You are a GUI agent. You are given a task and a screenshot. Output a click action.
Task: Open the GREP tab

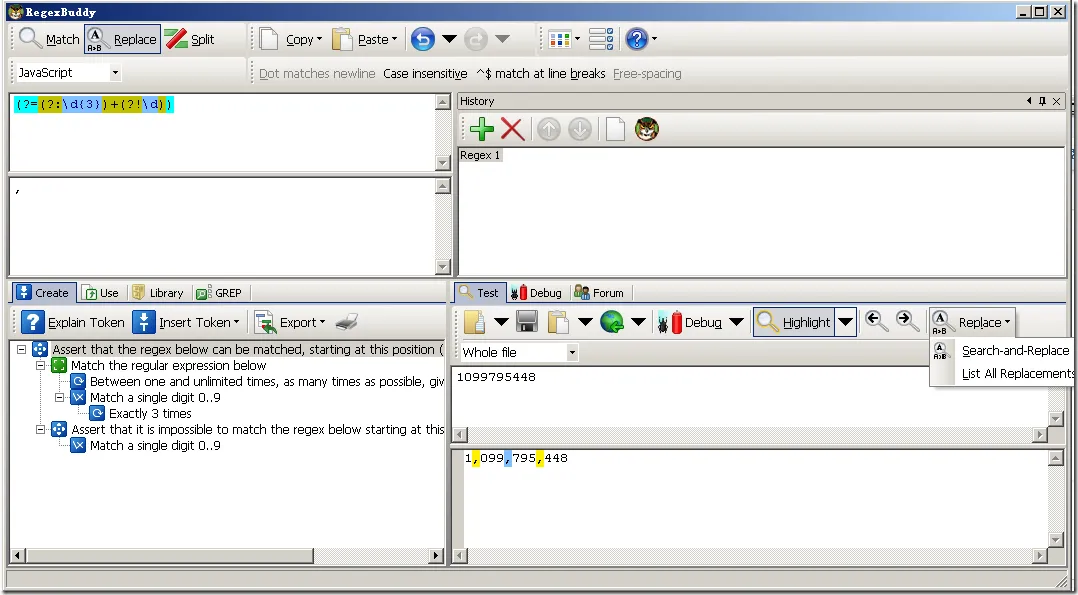tap(219, 293)
